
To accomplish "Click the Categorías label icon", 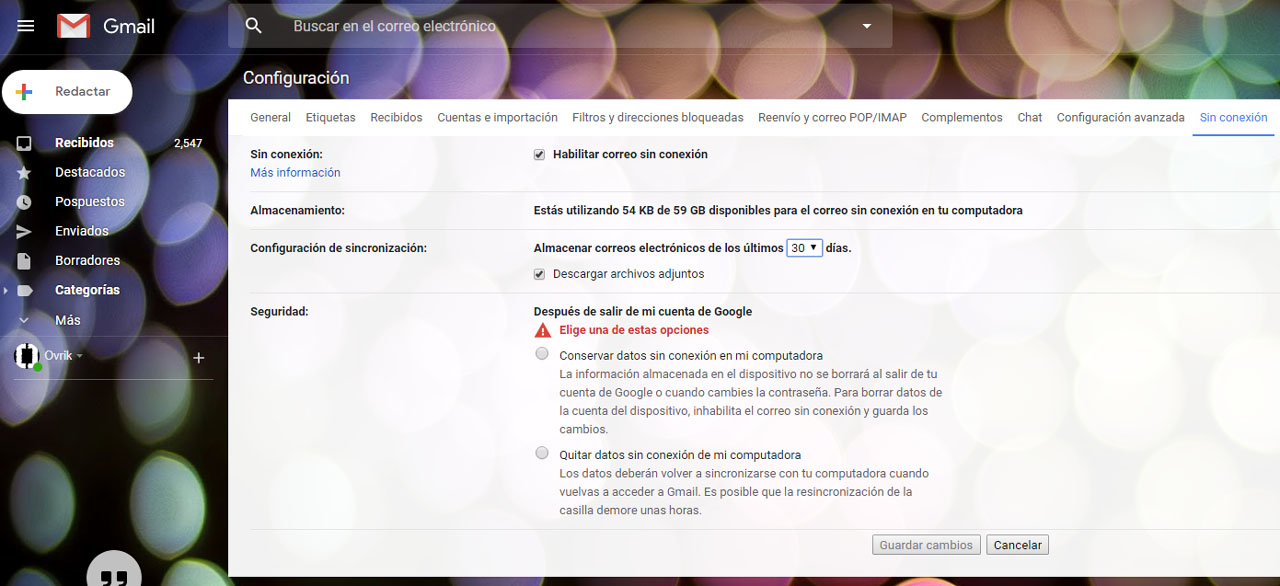I will pyautogui.click(x=24, y=290).
